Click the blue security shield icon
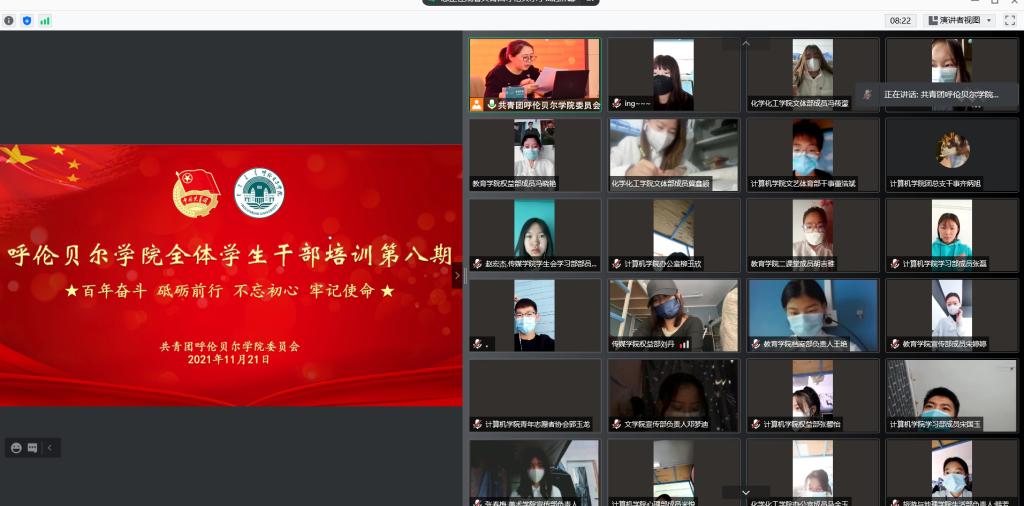Viewport: 1024px width, 506px height. tap(27, 20)
